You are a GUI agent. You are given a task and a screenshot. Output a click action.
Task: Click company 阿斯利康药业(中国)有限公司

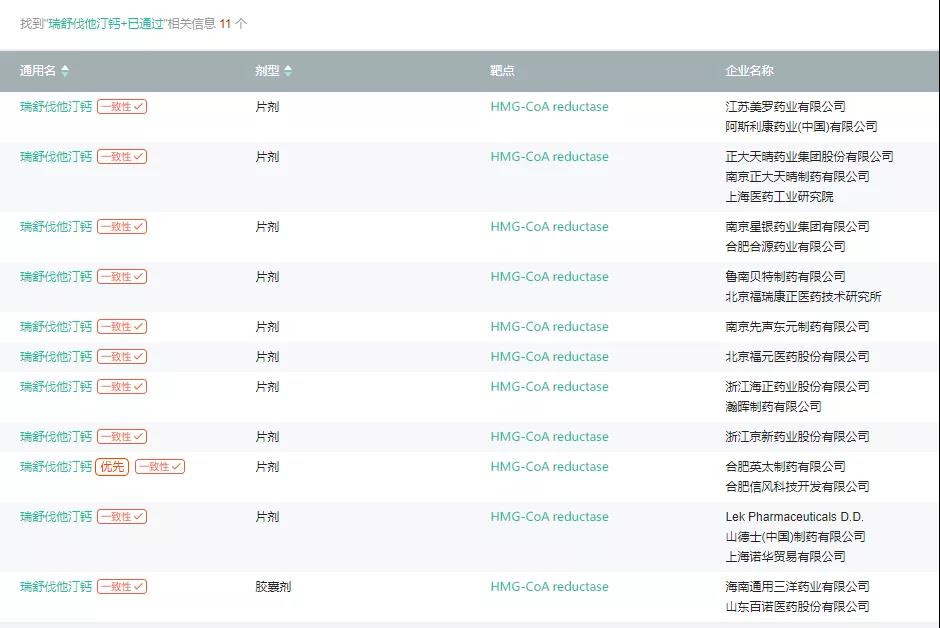pyautogui.click(x=801, y=127)
